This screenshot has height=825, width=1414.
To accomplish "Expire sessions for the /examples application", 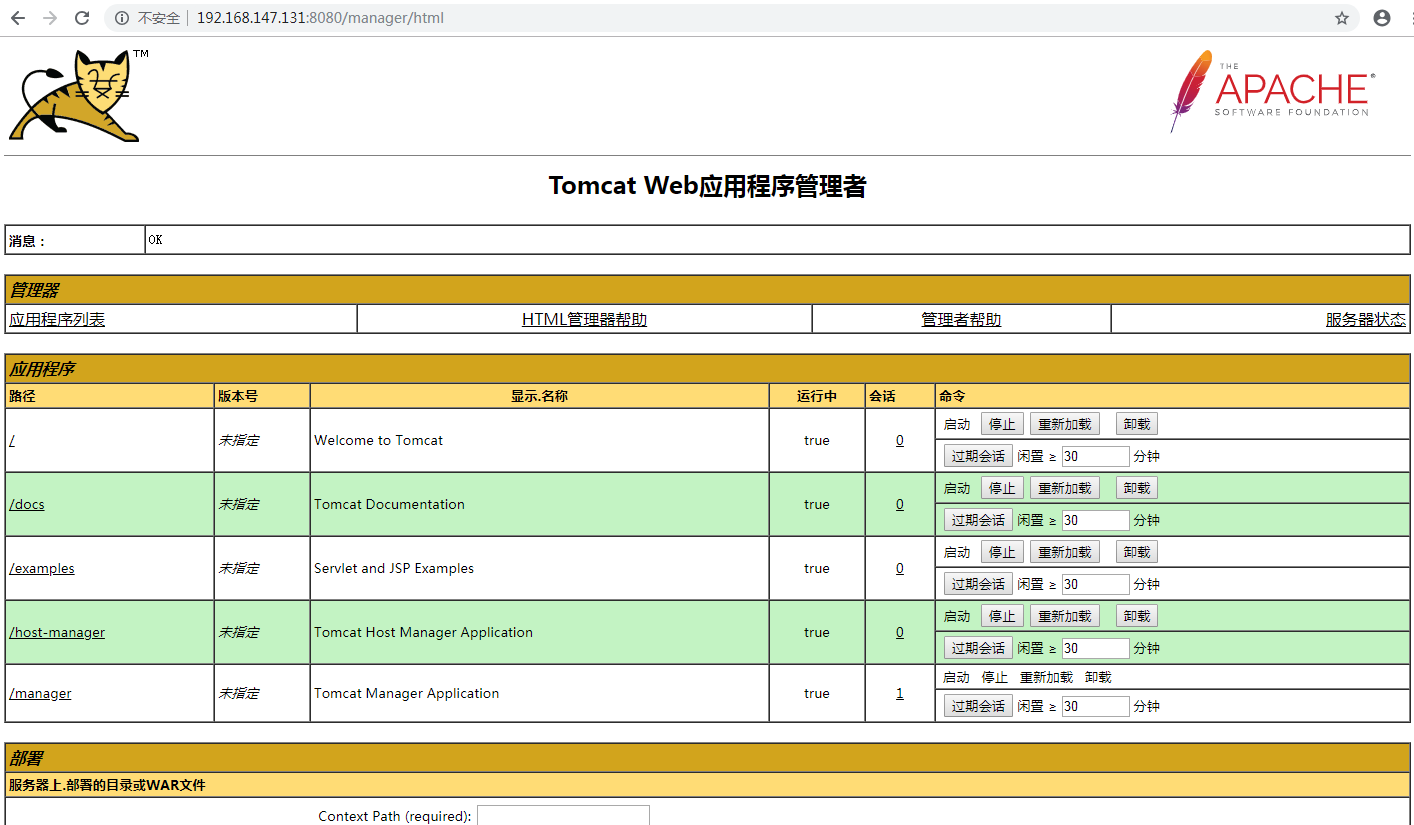I will pyautogui.click(x=978, y=584).
